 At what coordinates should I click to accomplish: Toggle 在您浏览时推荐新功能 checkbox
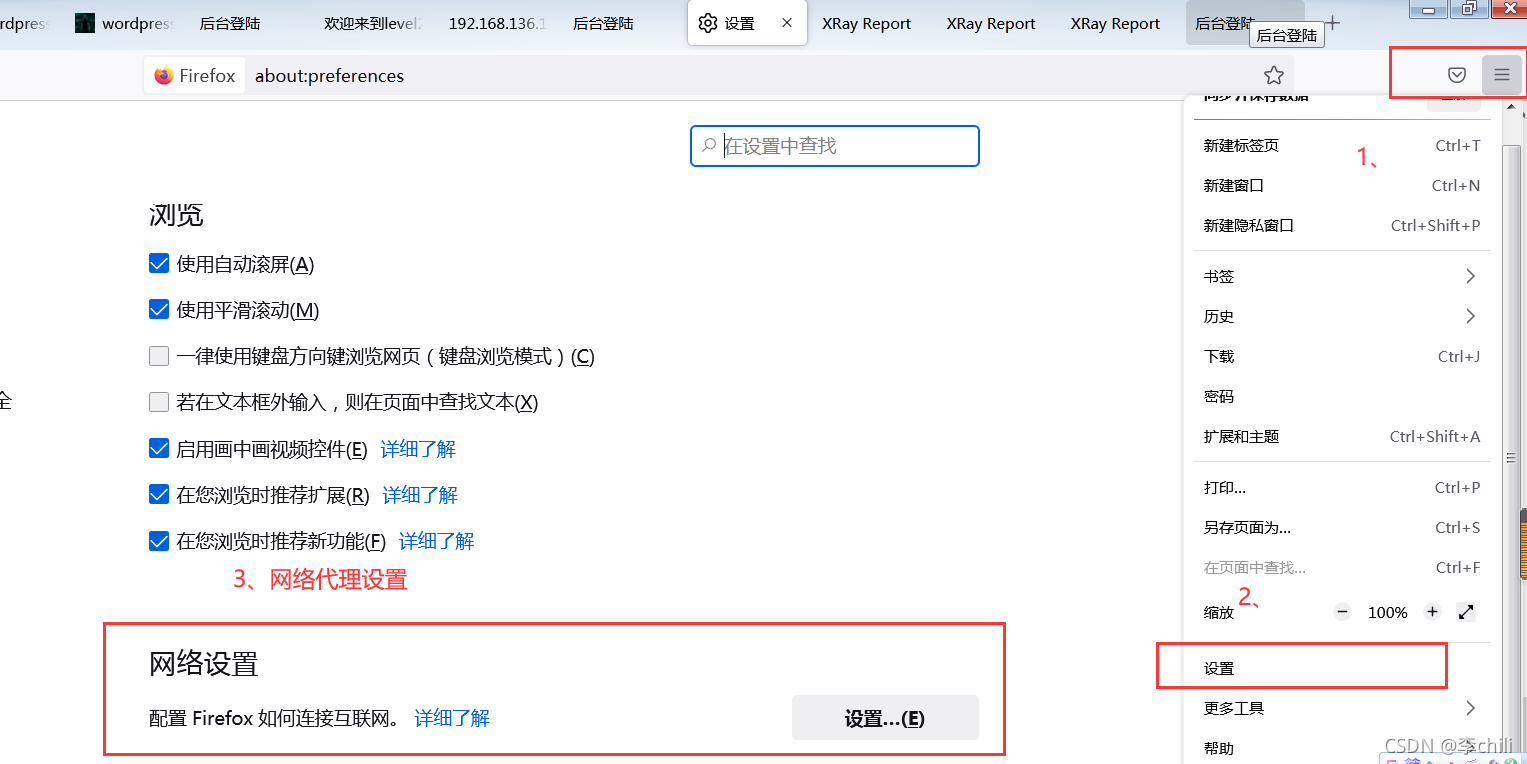pyautogui.click(x=158, y=541)
